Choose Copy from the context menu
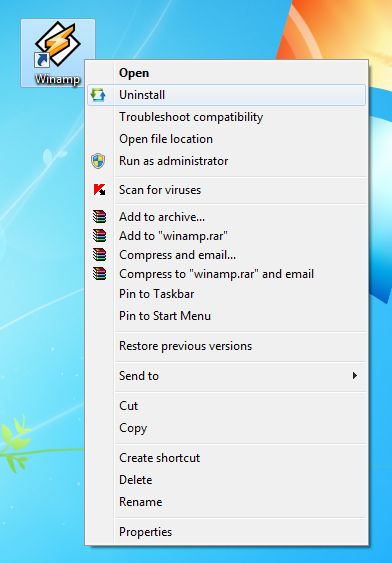Screen dimensions: 392x563 point(227,428)
